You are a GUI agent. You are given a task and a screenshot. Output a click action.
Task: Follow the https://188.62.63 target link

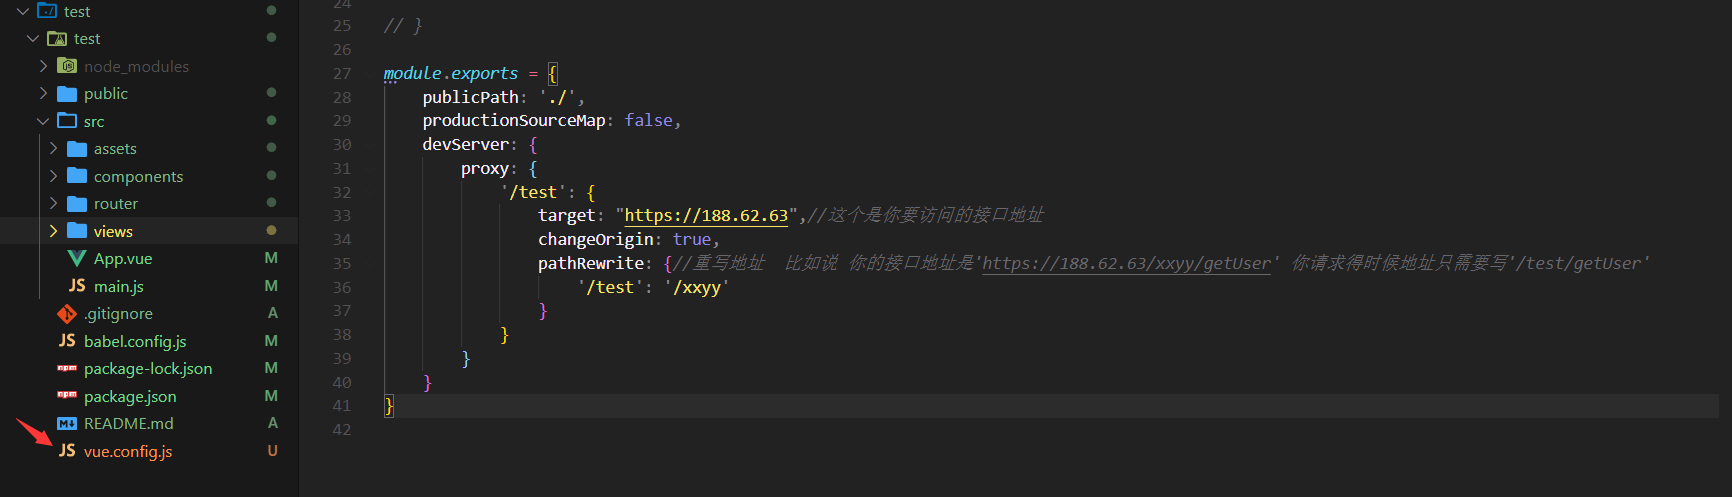[x=706, y=216]
